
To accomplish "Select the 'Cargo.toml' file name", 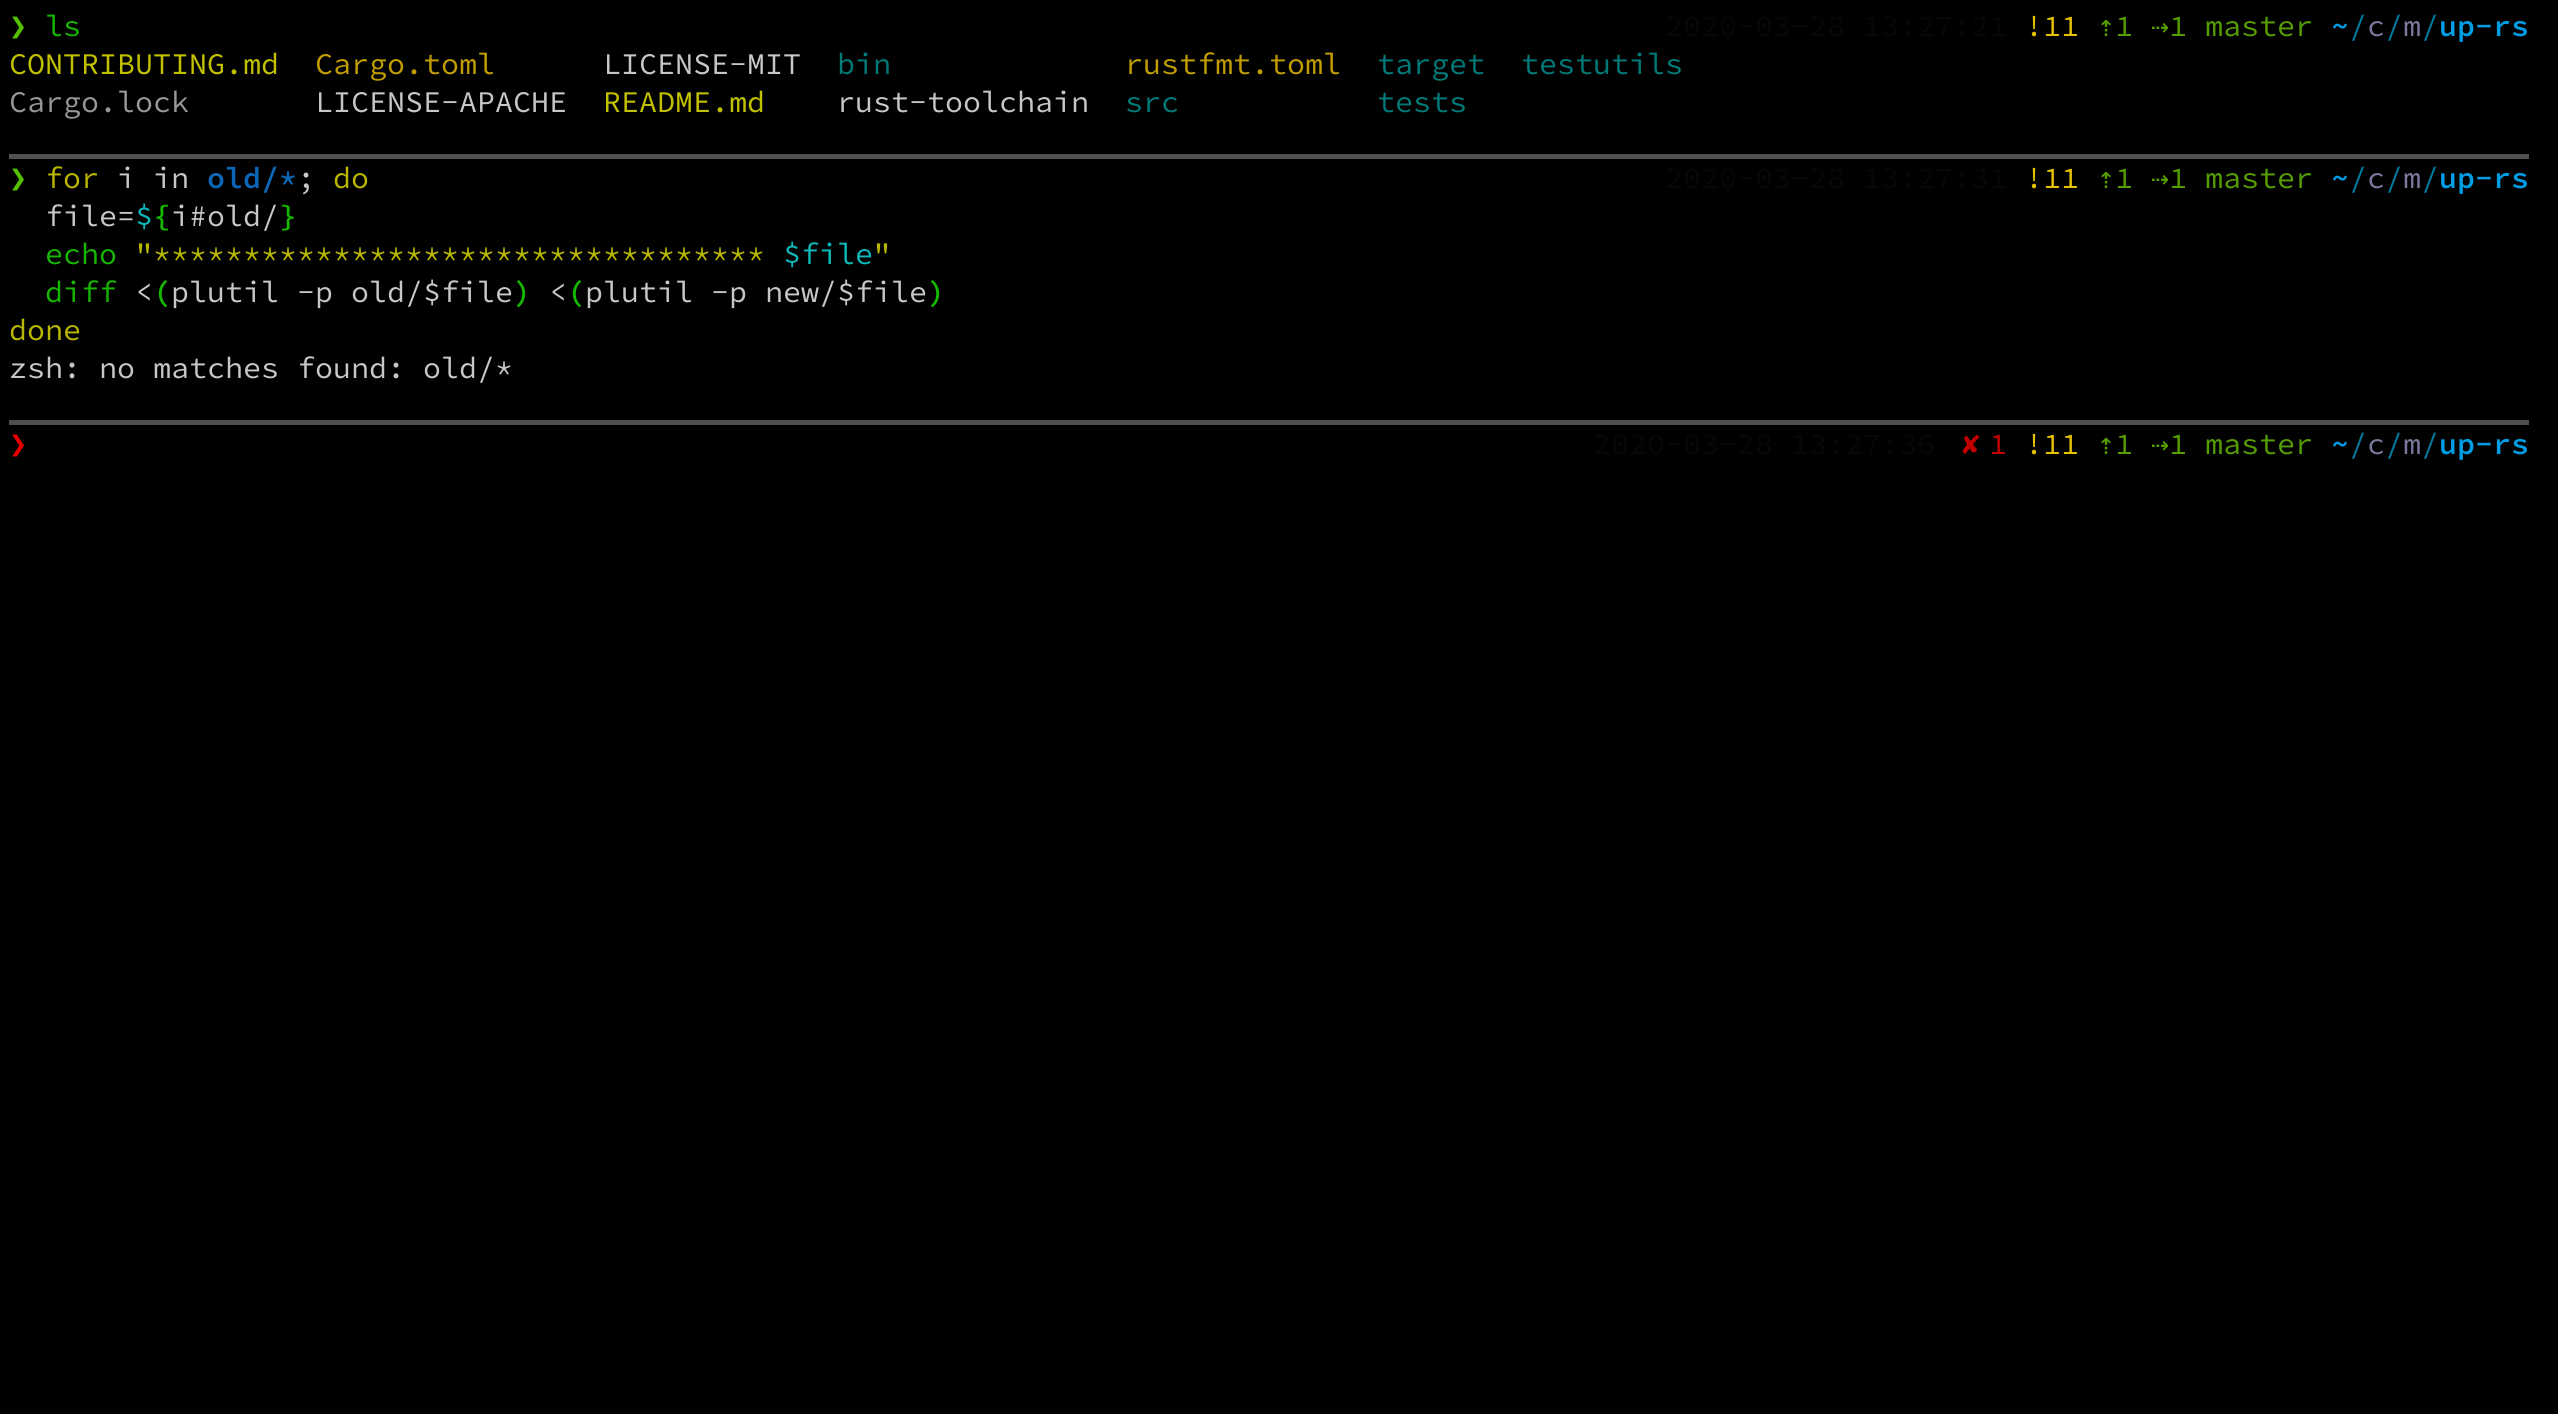I will (405, 65).
